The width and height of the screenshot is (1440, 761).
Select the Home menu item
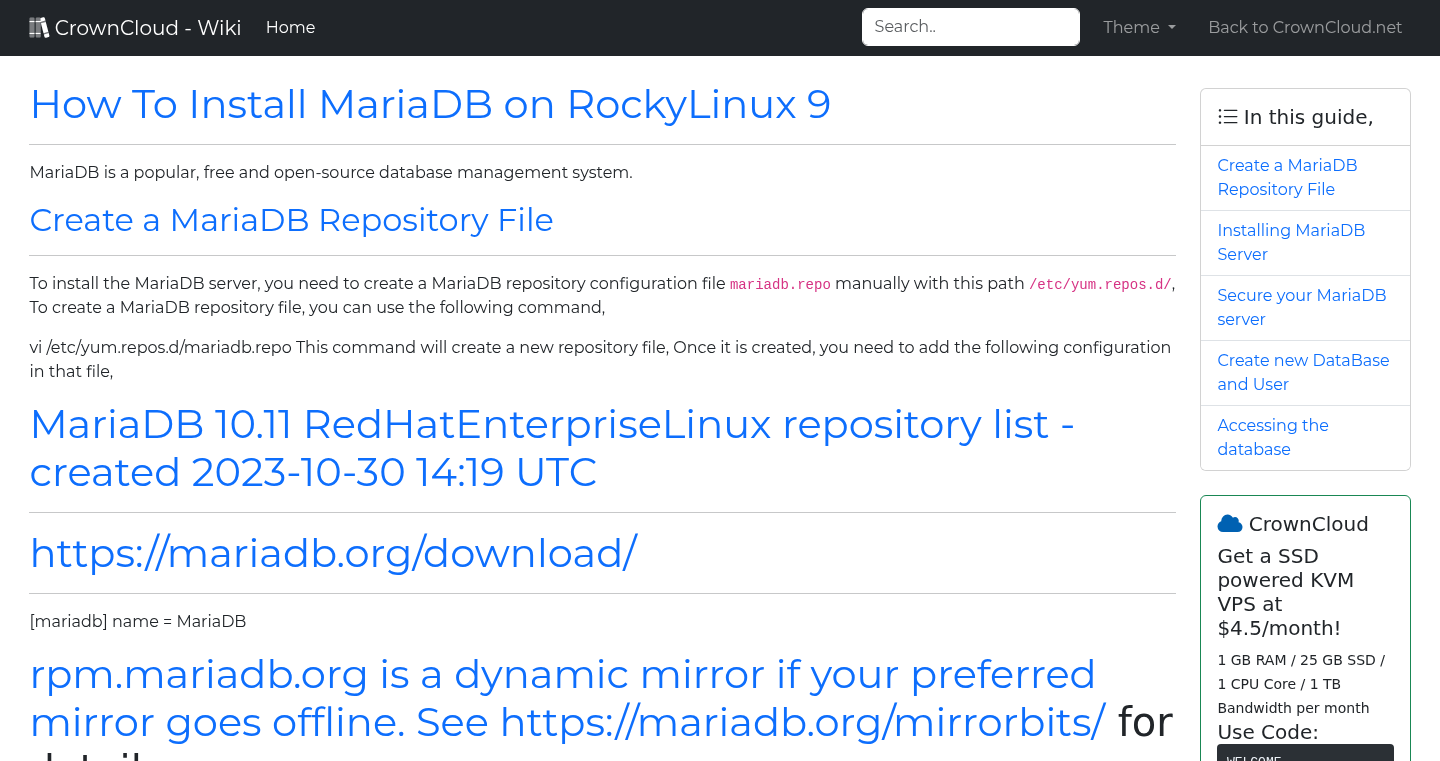[290, 27]
